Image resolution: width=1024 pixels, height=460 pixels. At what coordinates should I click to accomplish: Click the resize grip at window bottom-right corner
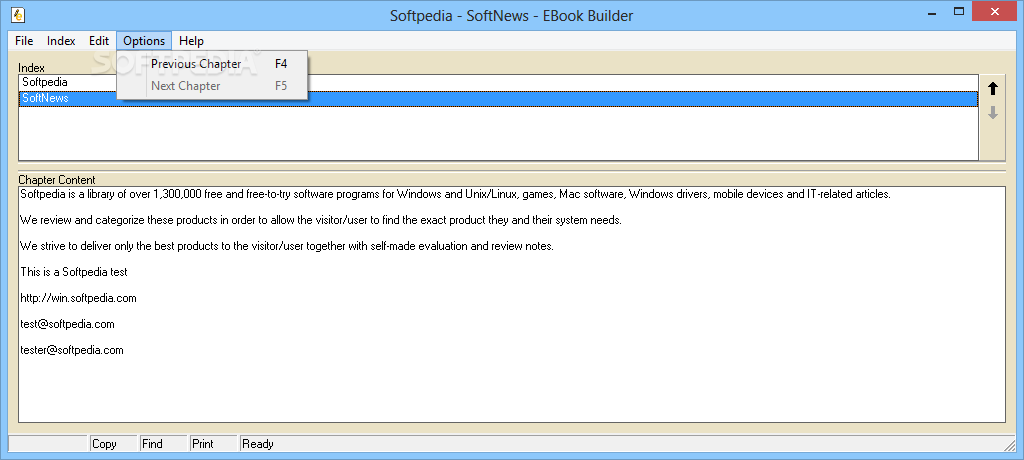(1009, 445)
